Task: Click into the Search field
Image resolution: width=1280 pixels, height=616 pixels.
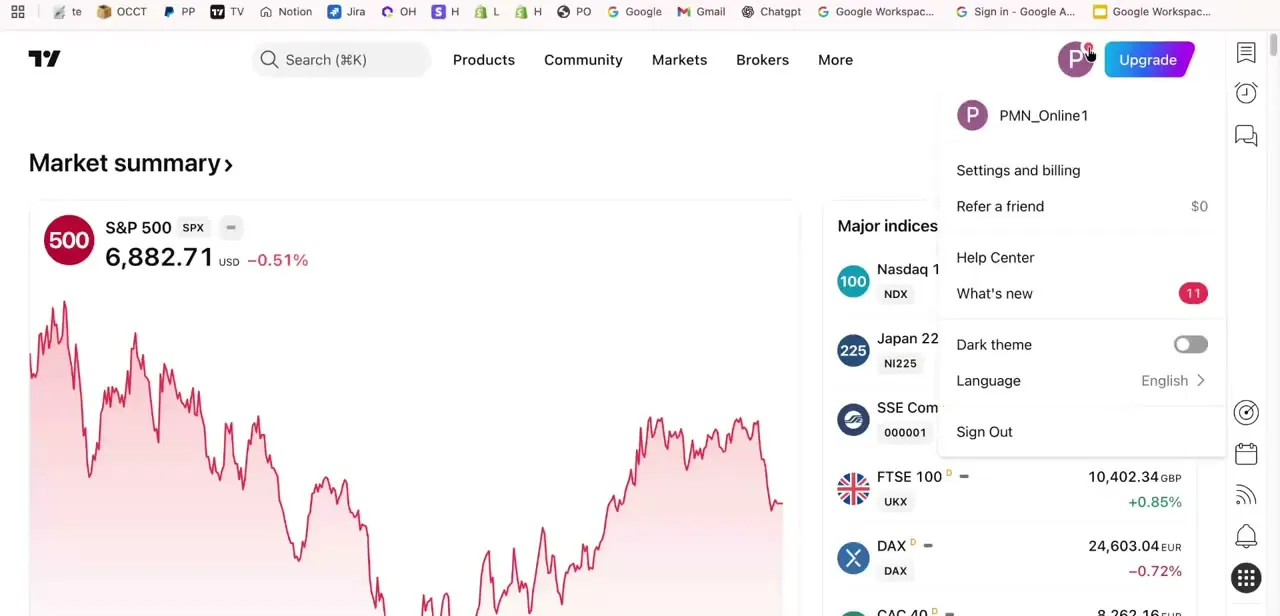Action: click(342, 60)
